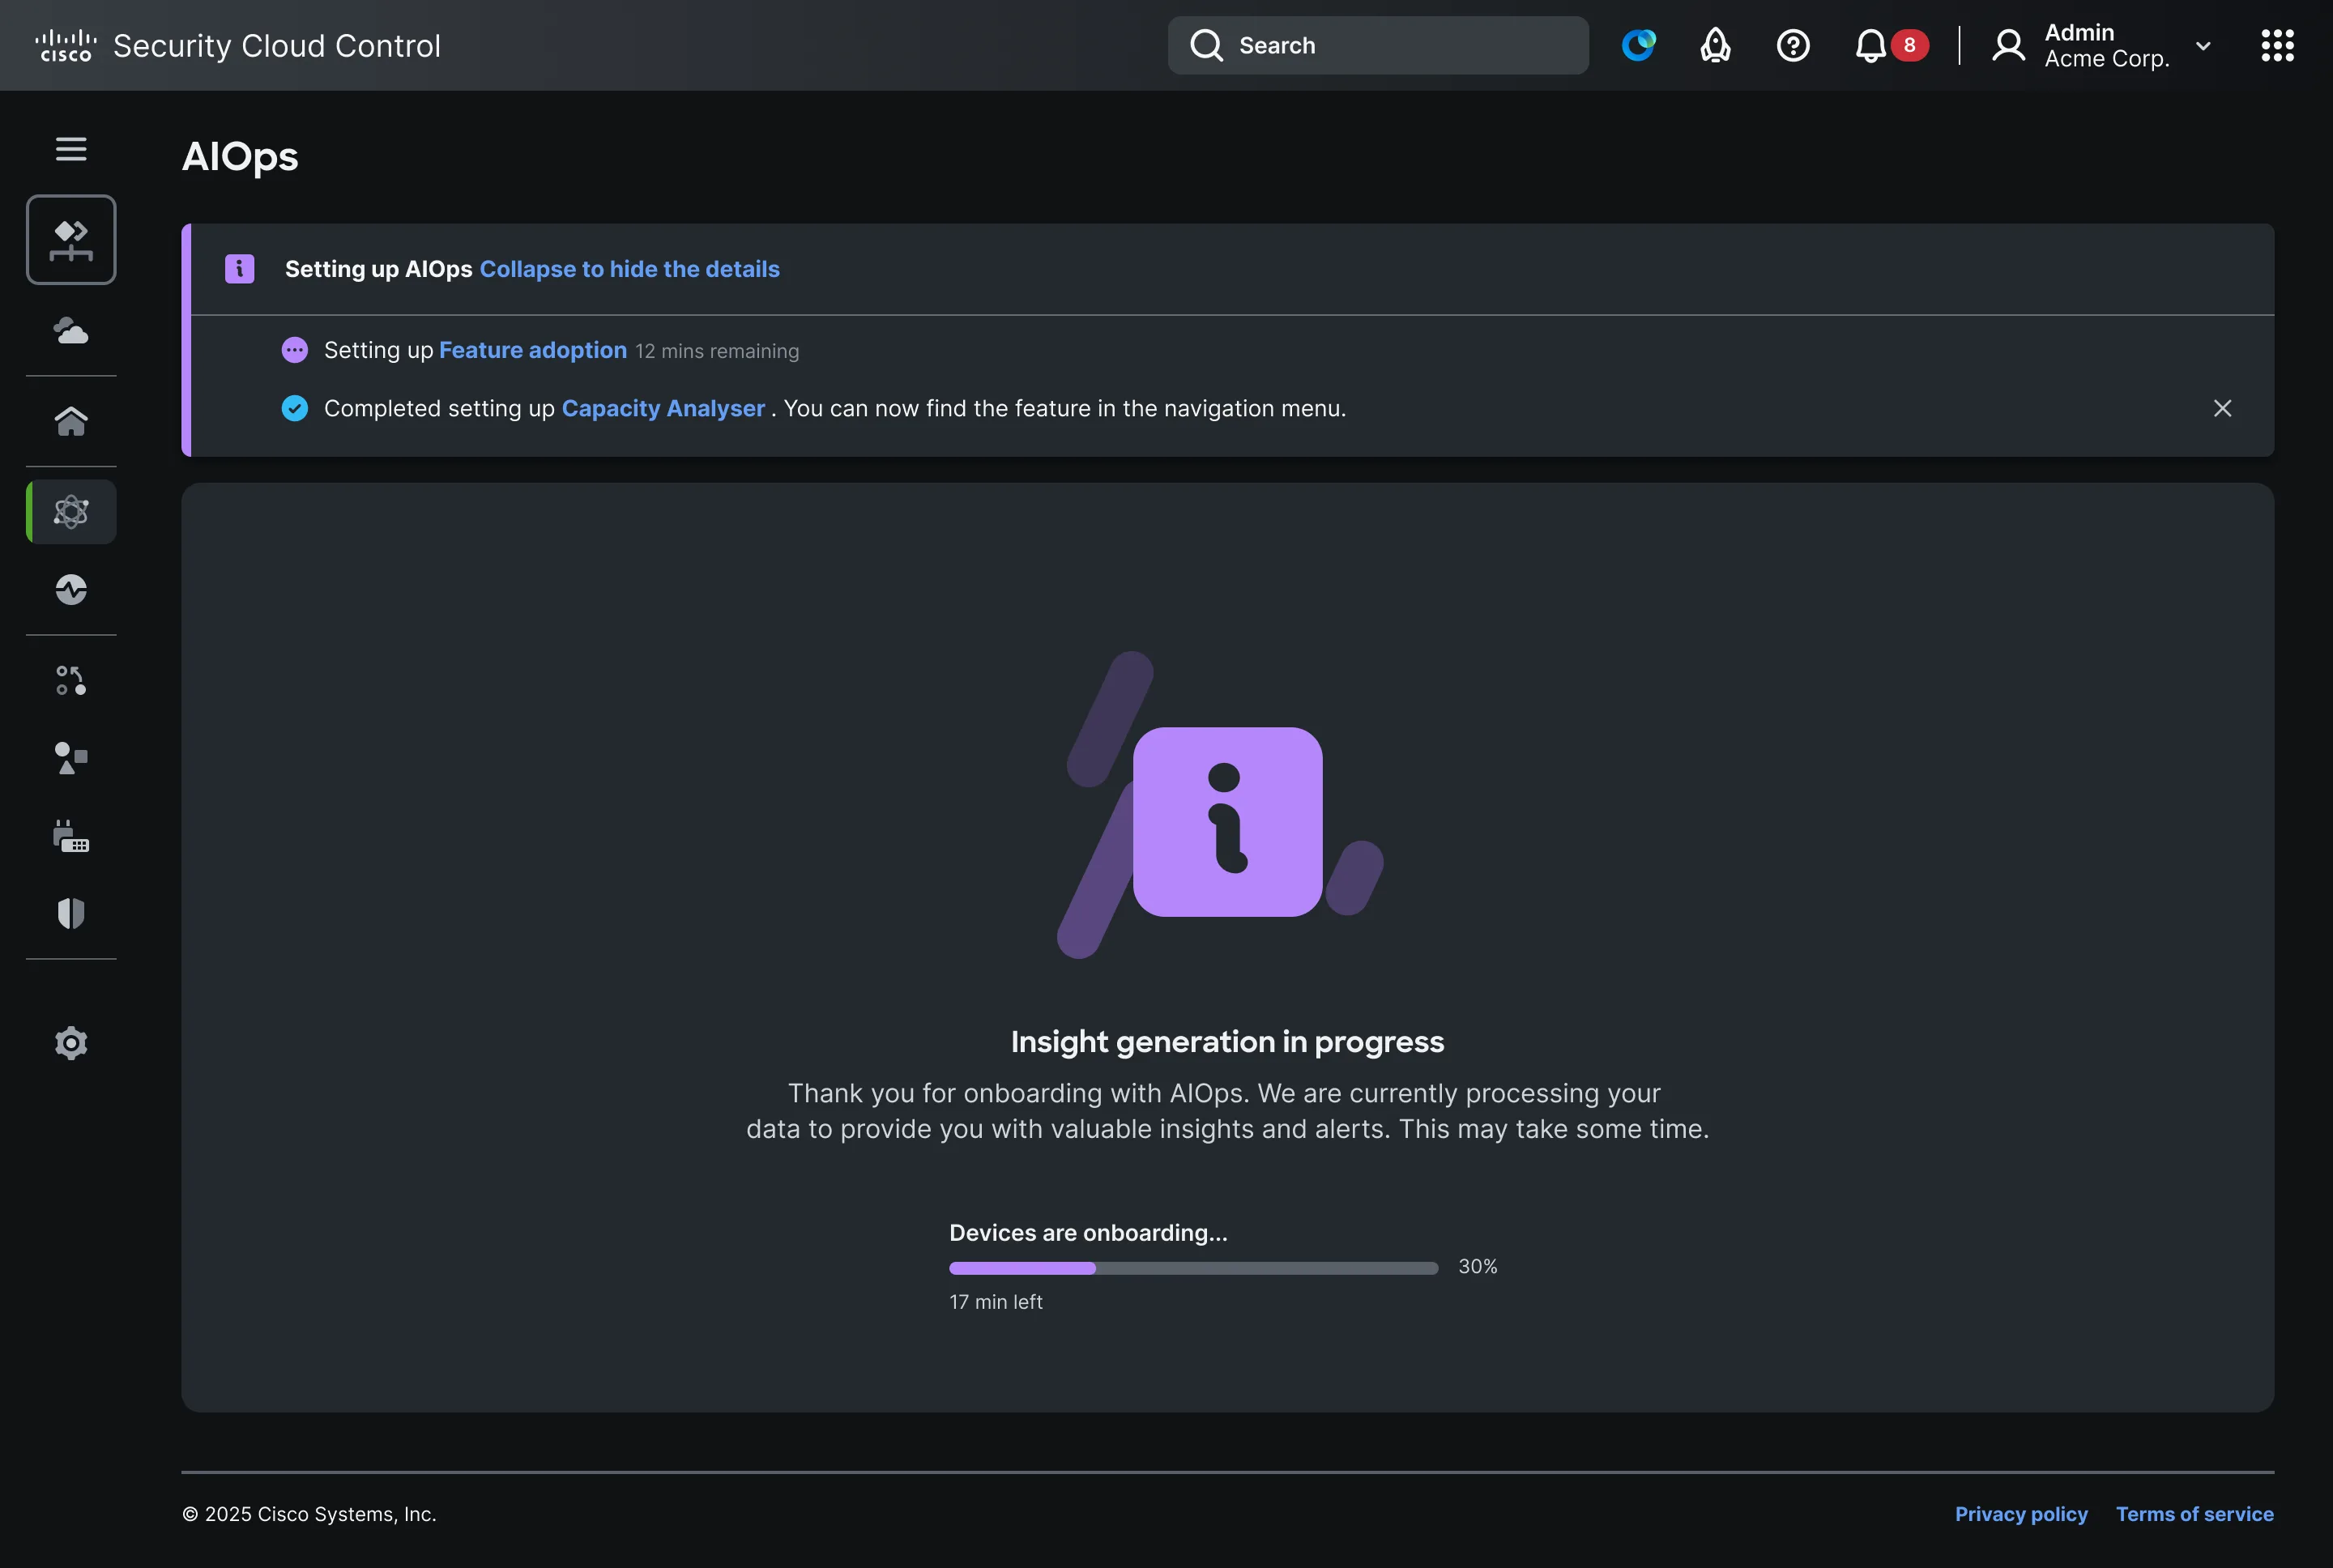Click the user avatar icon

click(2008, 45)
